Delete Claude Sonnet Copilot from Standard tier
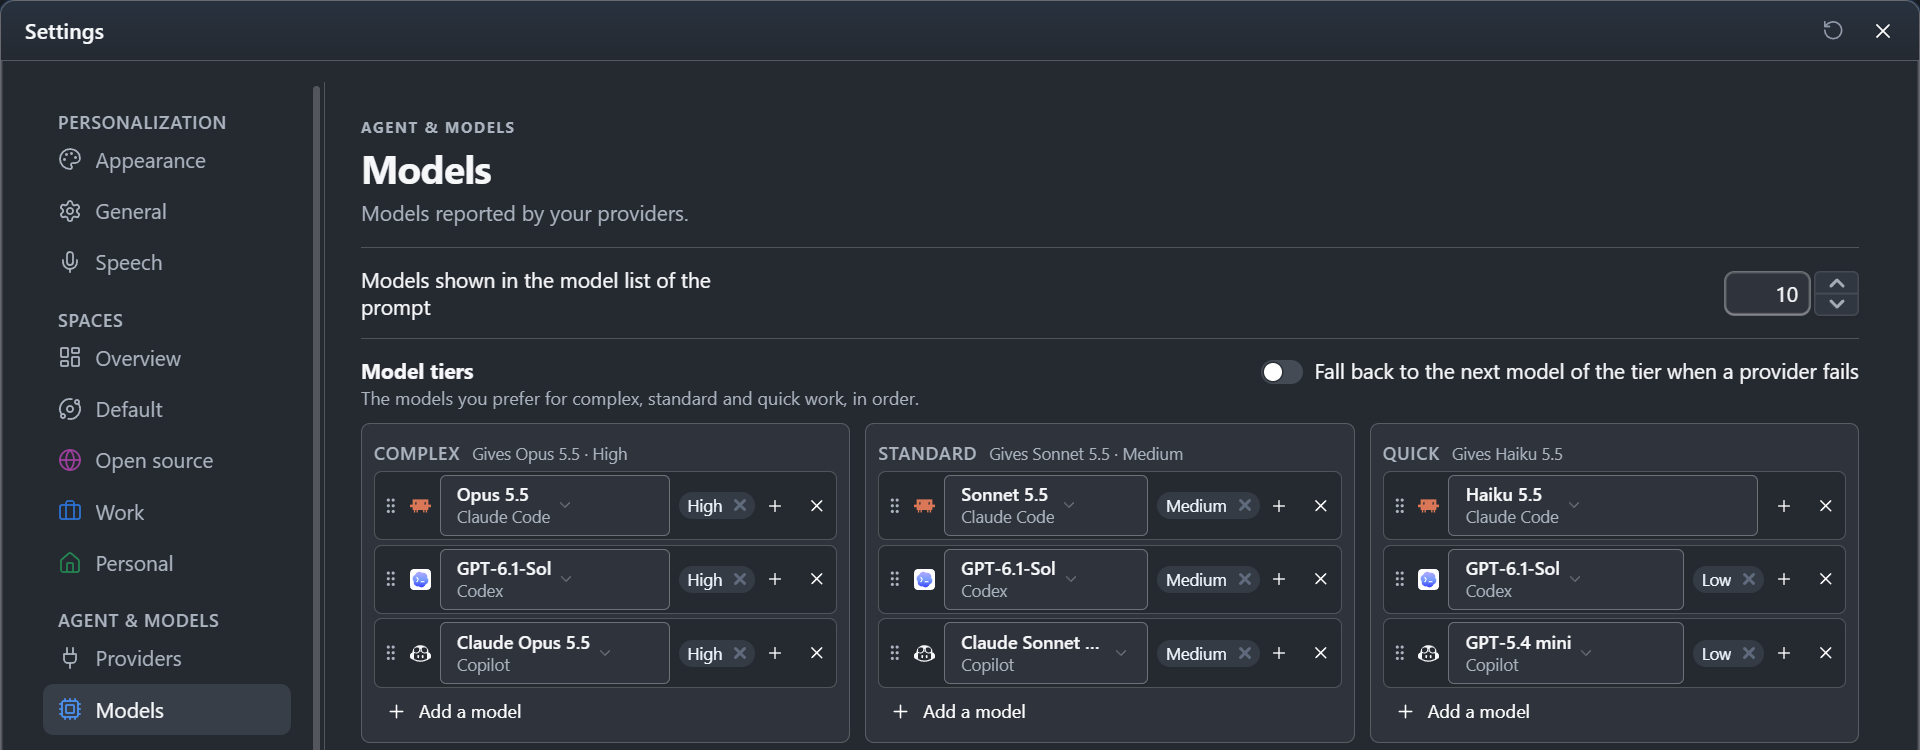 (x=1321, y=653)
